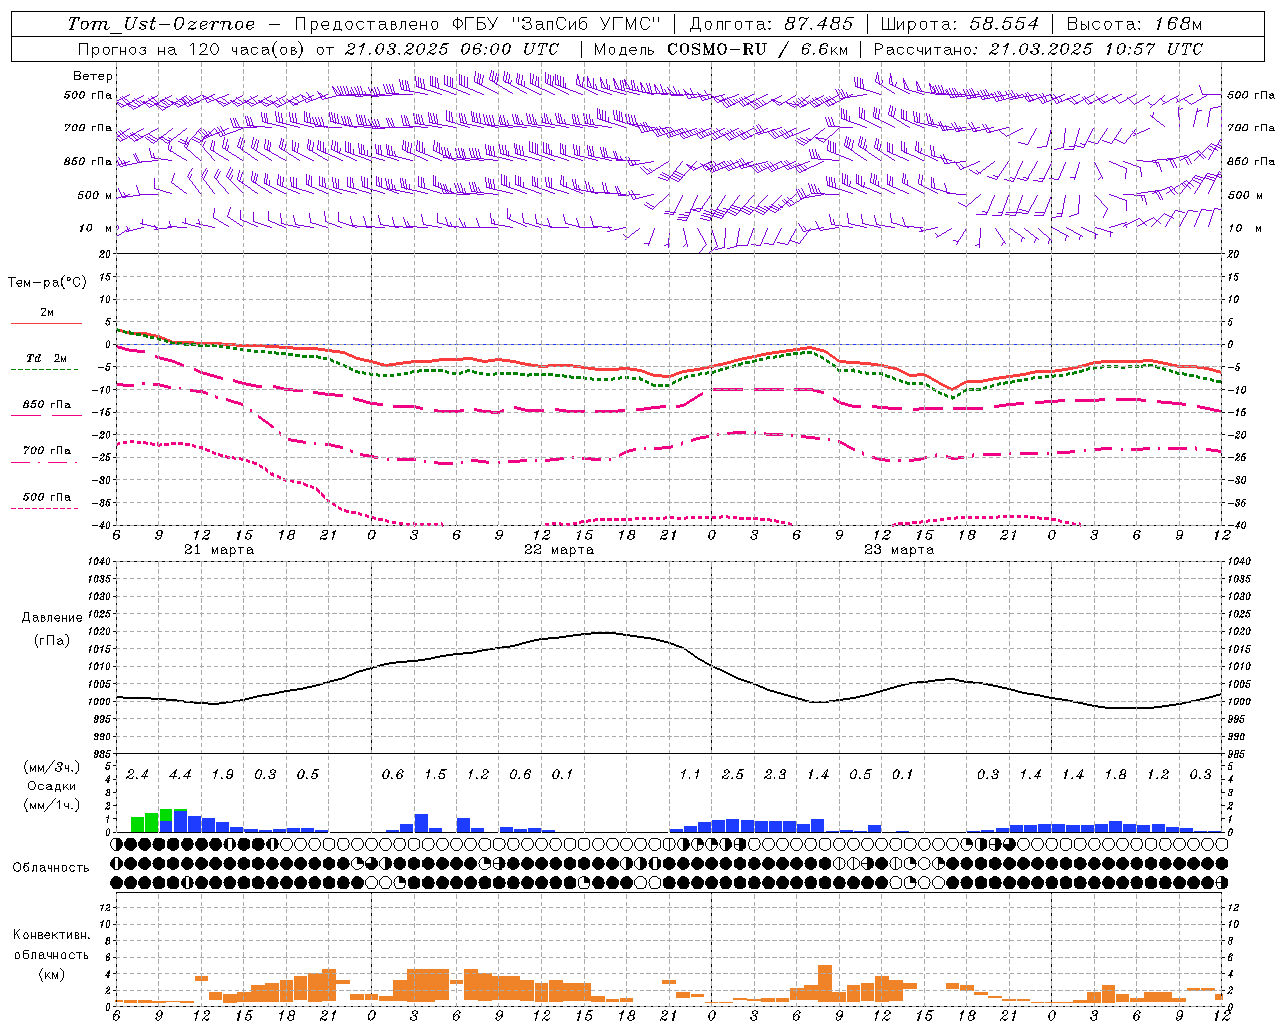Click the (мм/1ч.) unit label
1280x1024 pixels.
point(50,805)
